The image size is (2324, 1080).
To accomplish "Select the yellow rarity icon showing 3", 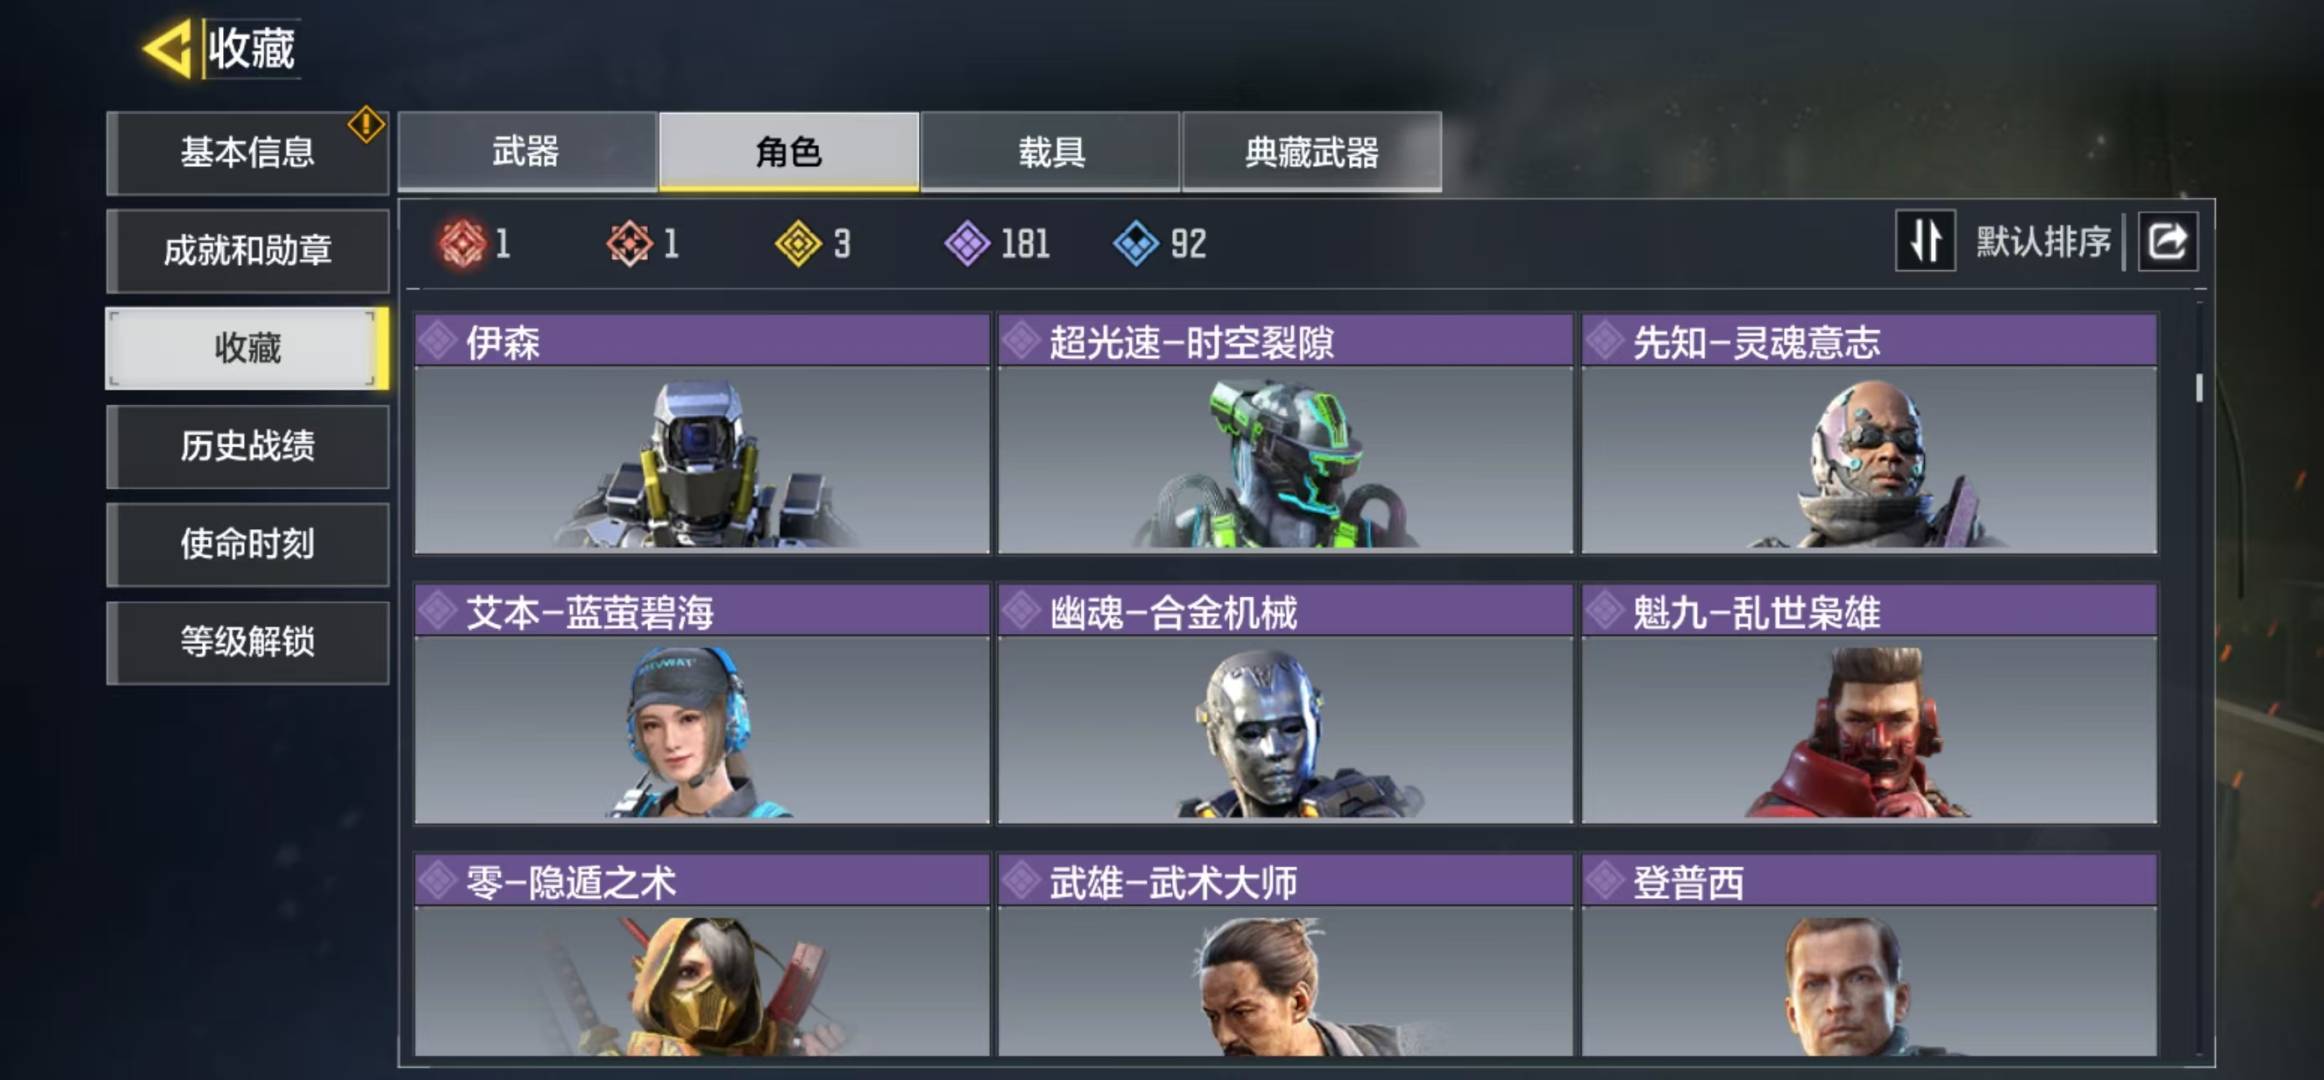I will (x=798, y=243).
